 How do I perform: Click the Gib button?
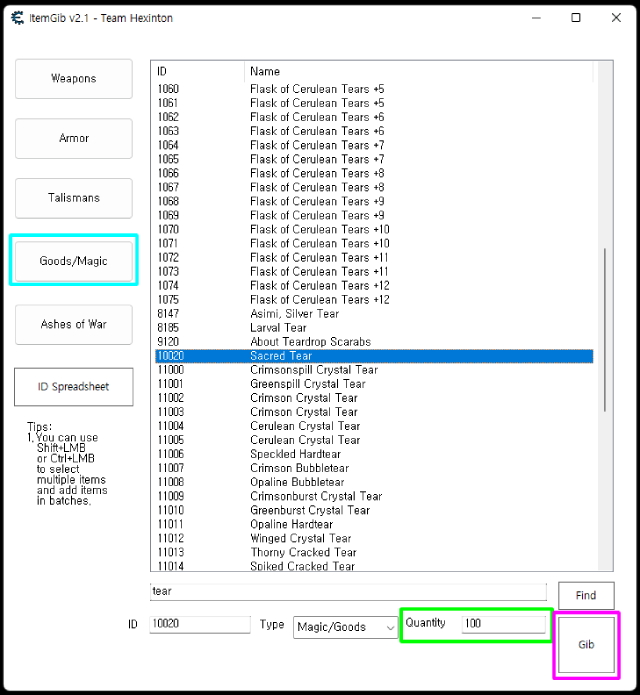click(x=586, y=645)
